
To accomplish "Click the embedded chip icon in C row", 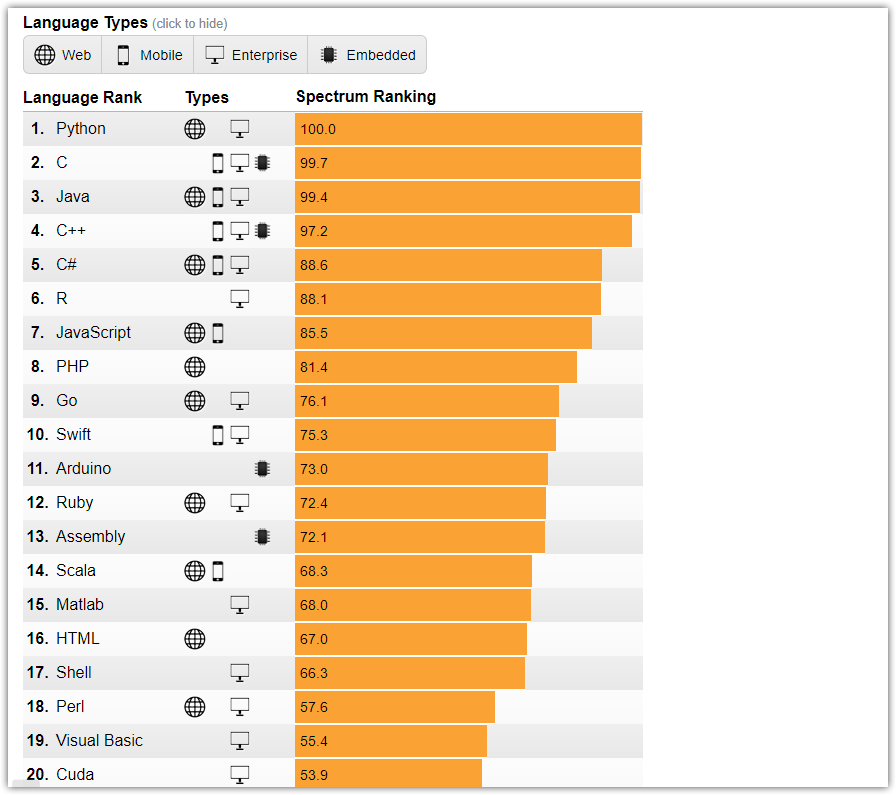I will pyautogui.click(x=262, y=163).
